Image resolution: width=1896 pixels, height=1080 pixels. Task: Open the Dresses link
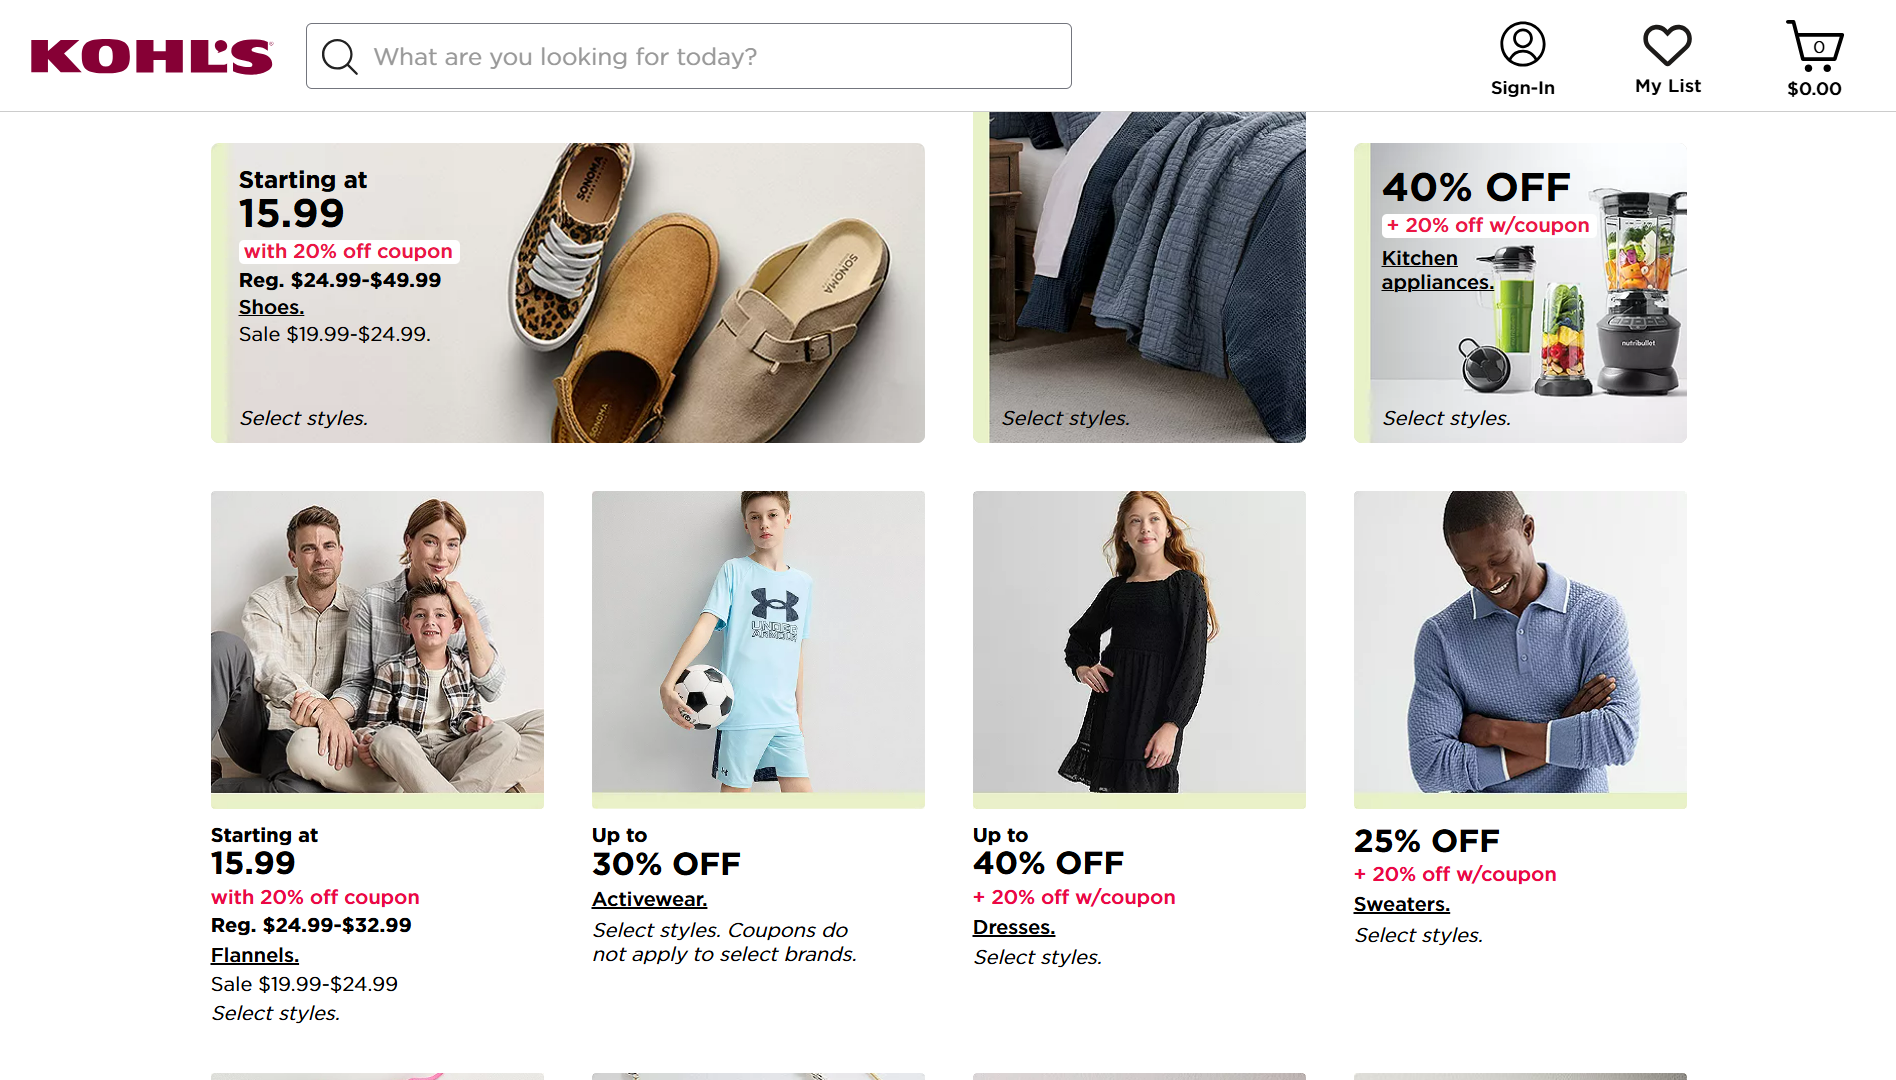1014,927
